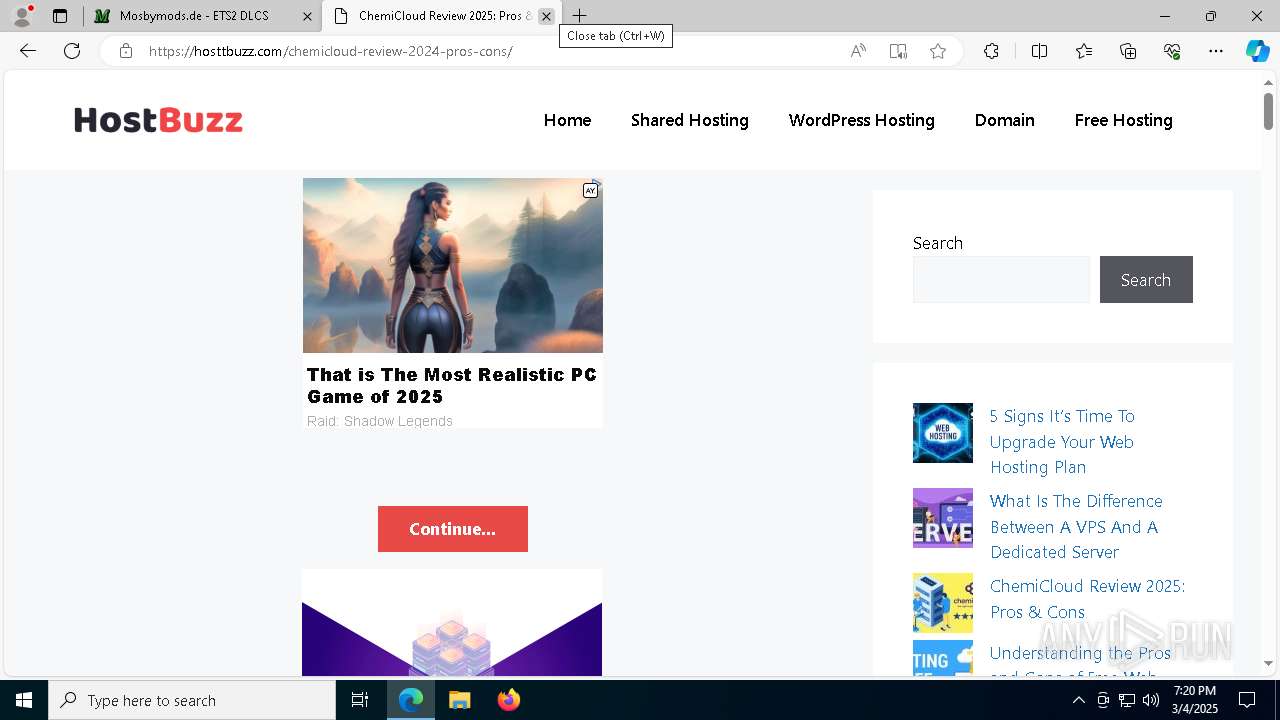Open browser Extensions menu
The width and height of the screenshot is (1280, 720).
(991, 51)
